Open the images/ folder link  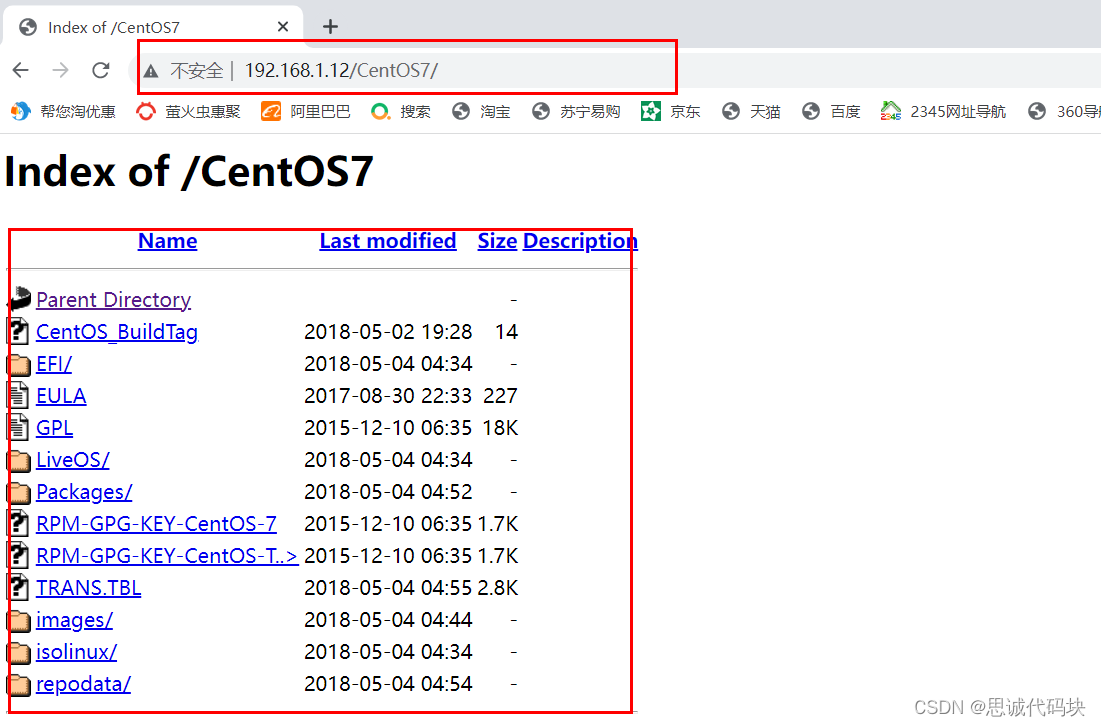74,621
